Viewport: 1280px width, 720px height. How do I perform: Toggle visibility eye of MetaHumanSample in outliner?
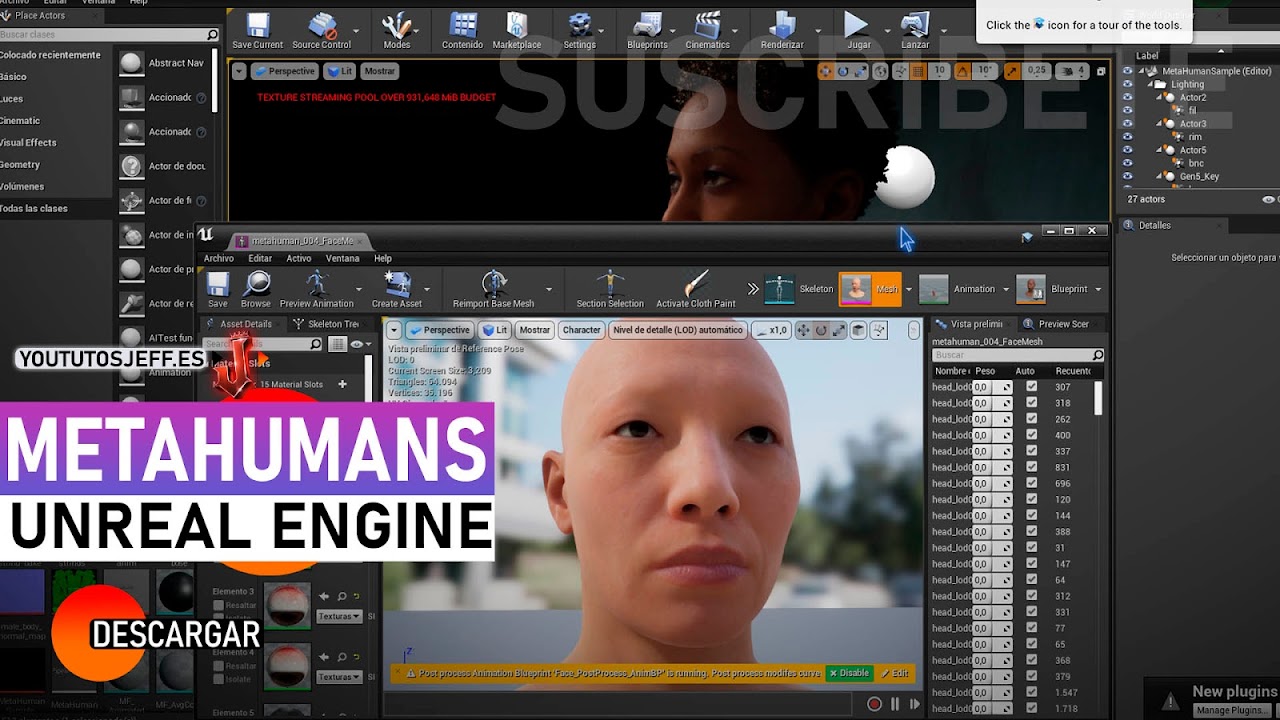(x=1128, y=71)
